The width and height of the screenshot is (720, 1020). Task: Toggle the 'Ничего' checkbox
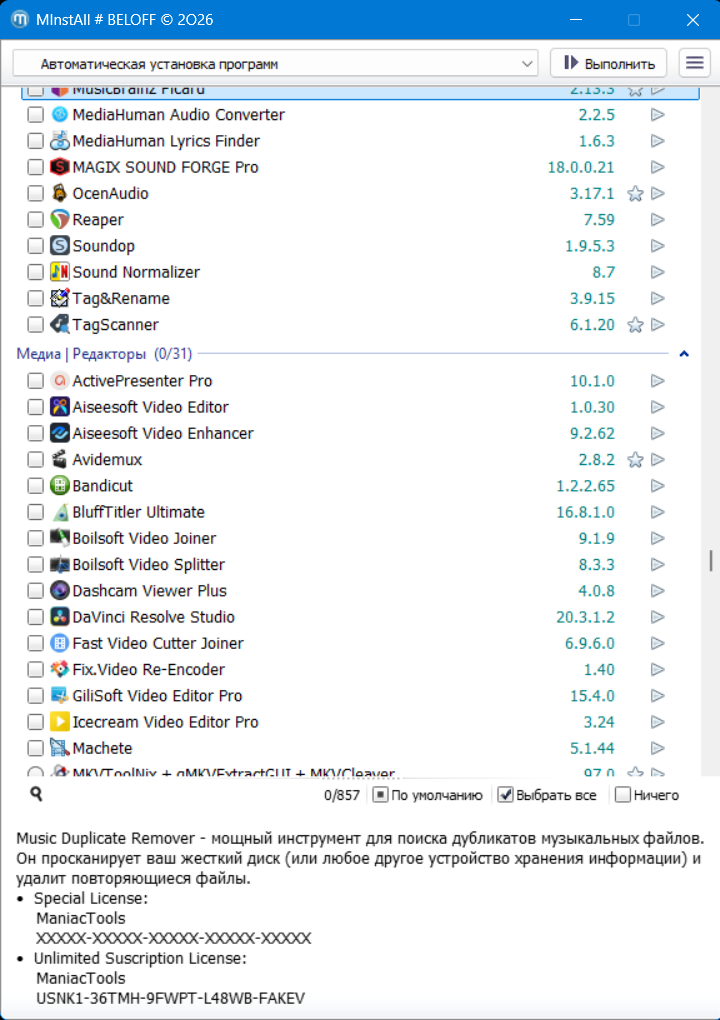[622, 795]
